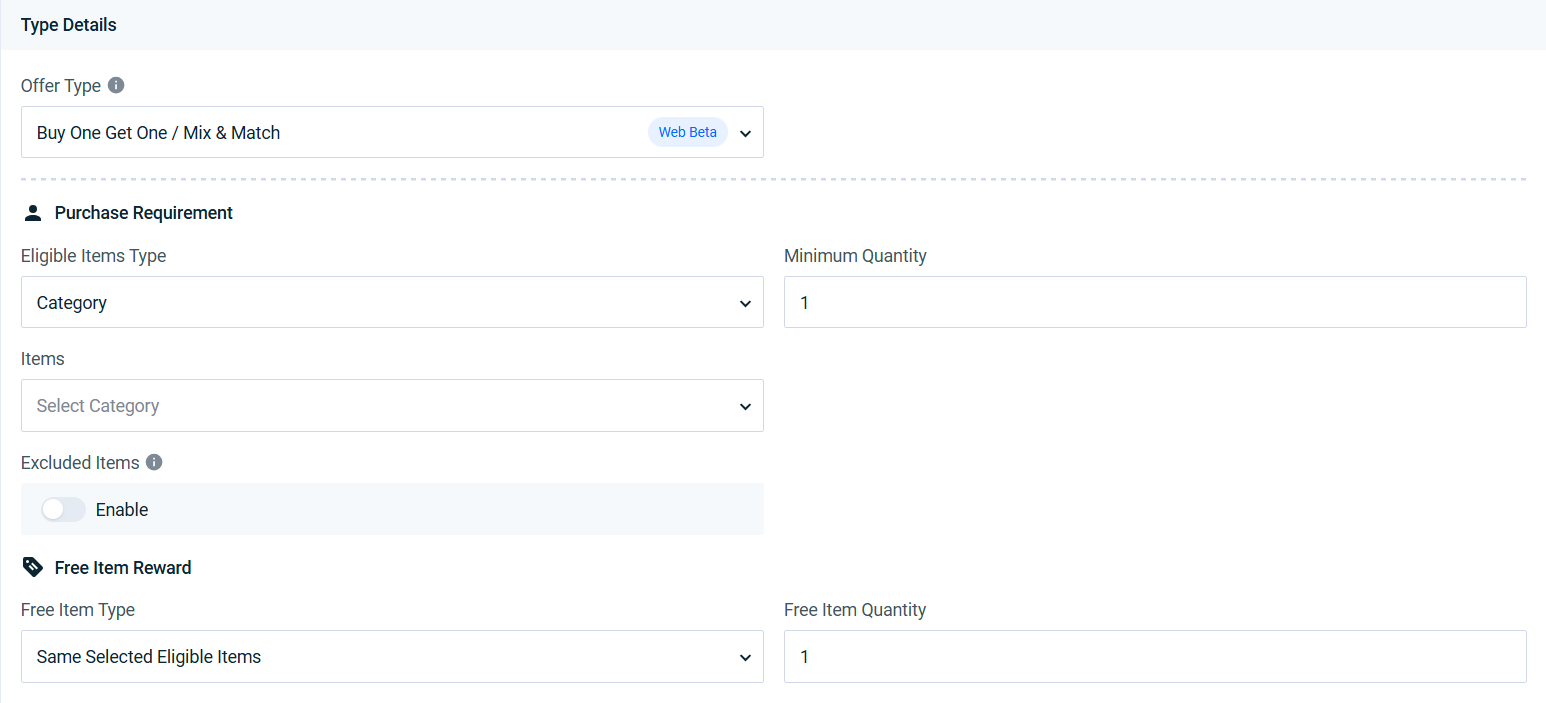Click the Type Details section header
This screenshot has height=703, width=1546.
(x=69, y=25)
